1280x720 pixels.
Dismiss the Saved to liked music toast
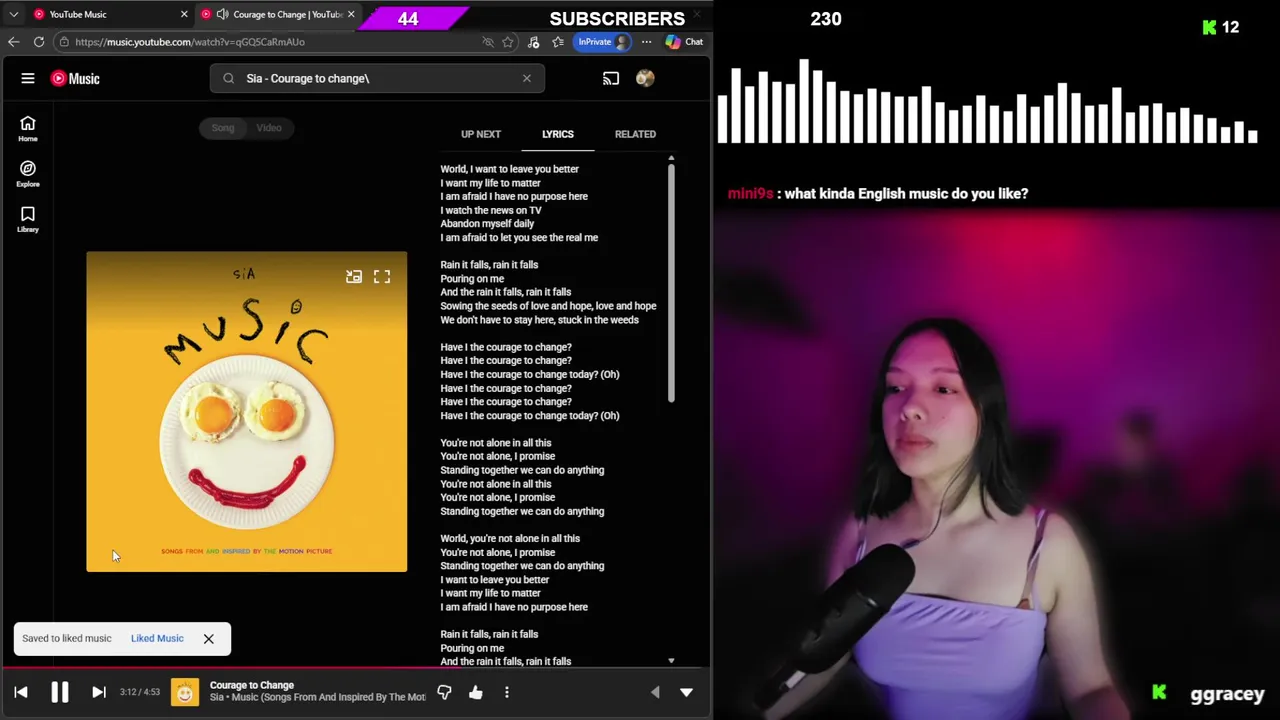[x=209, y=638]
